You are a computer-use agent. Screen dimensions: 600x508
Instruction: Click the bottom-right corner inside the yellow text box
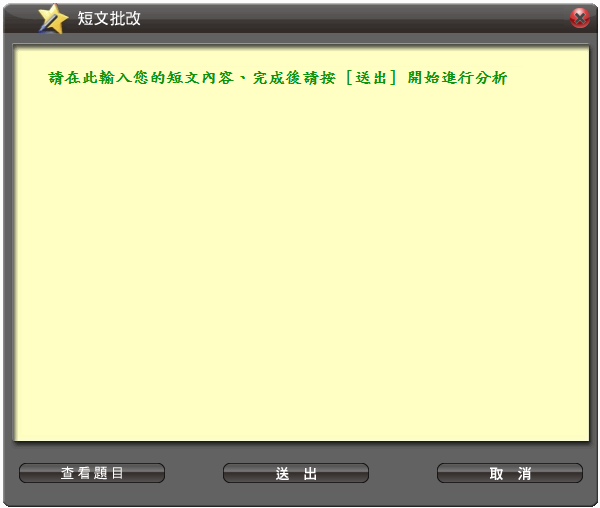point(580,433)
